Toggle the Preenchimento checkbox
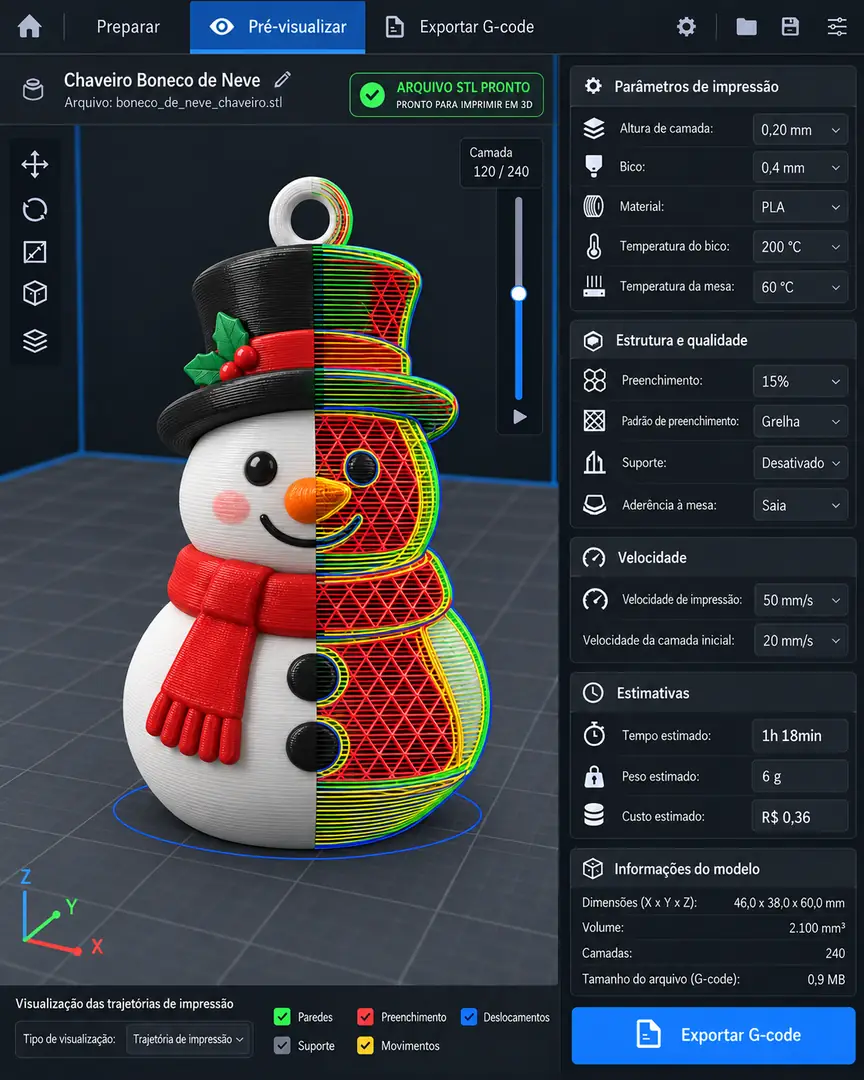This screenshot has height=1080, width=864. (365, 1017)
